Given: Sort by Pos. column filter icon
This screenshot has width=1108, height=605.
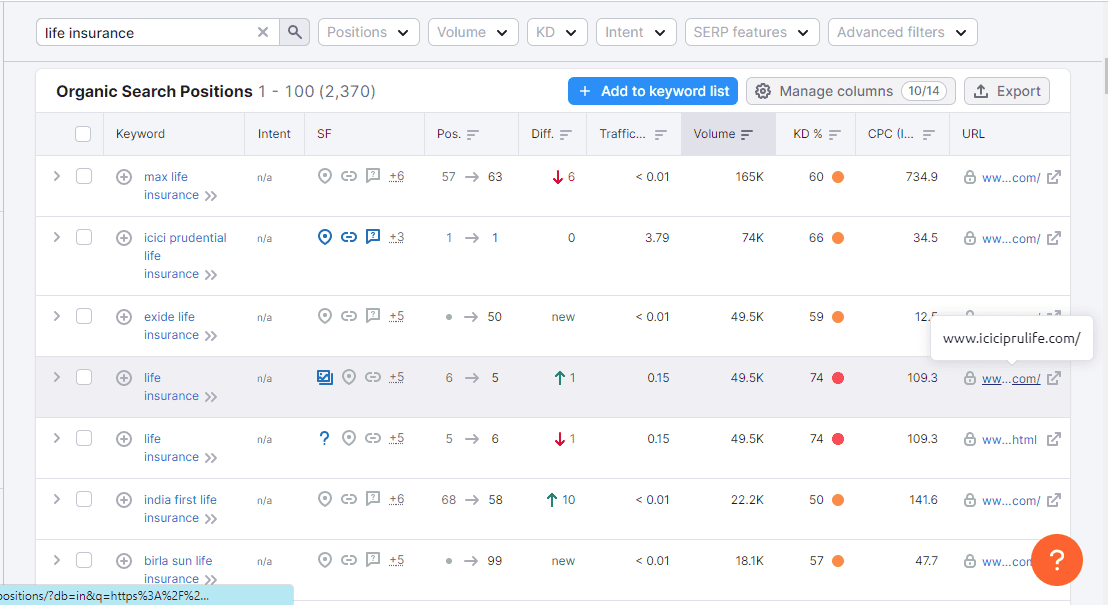Looking at the screenshot, I should pos(473,134).
